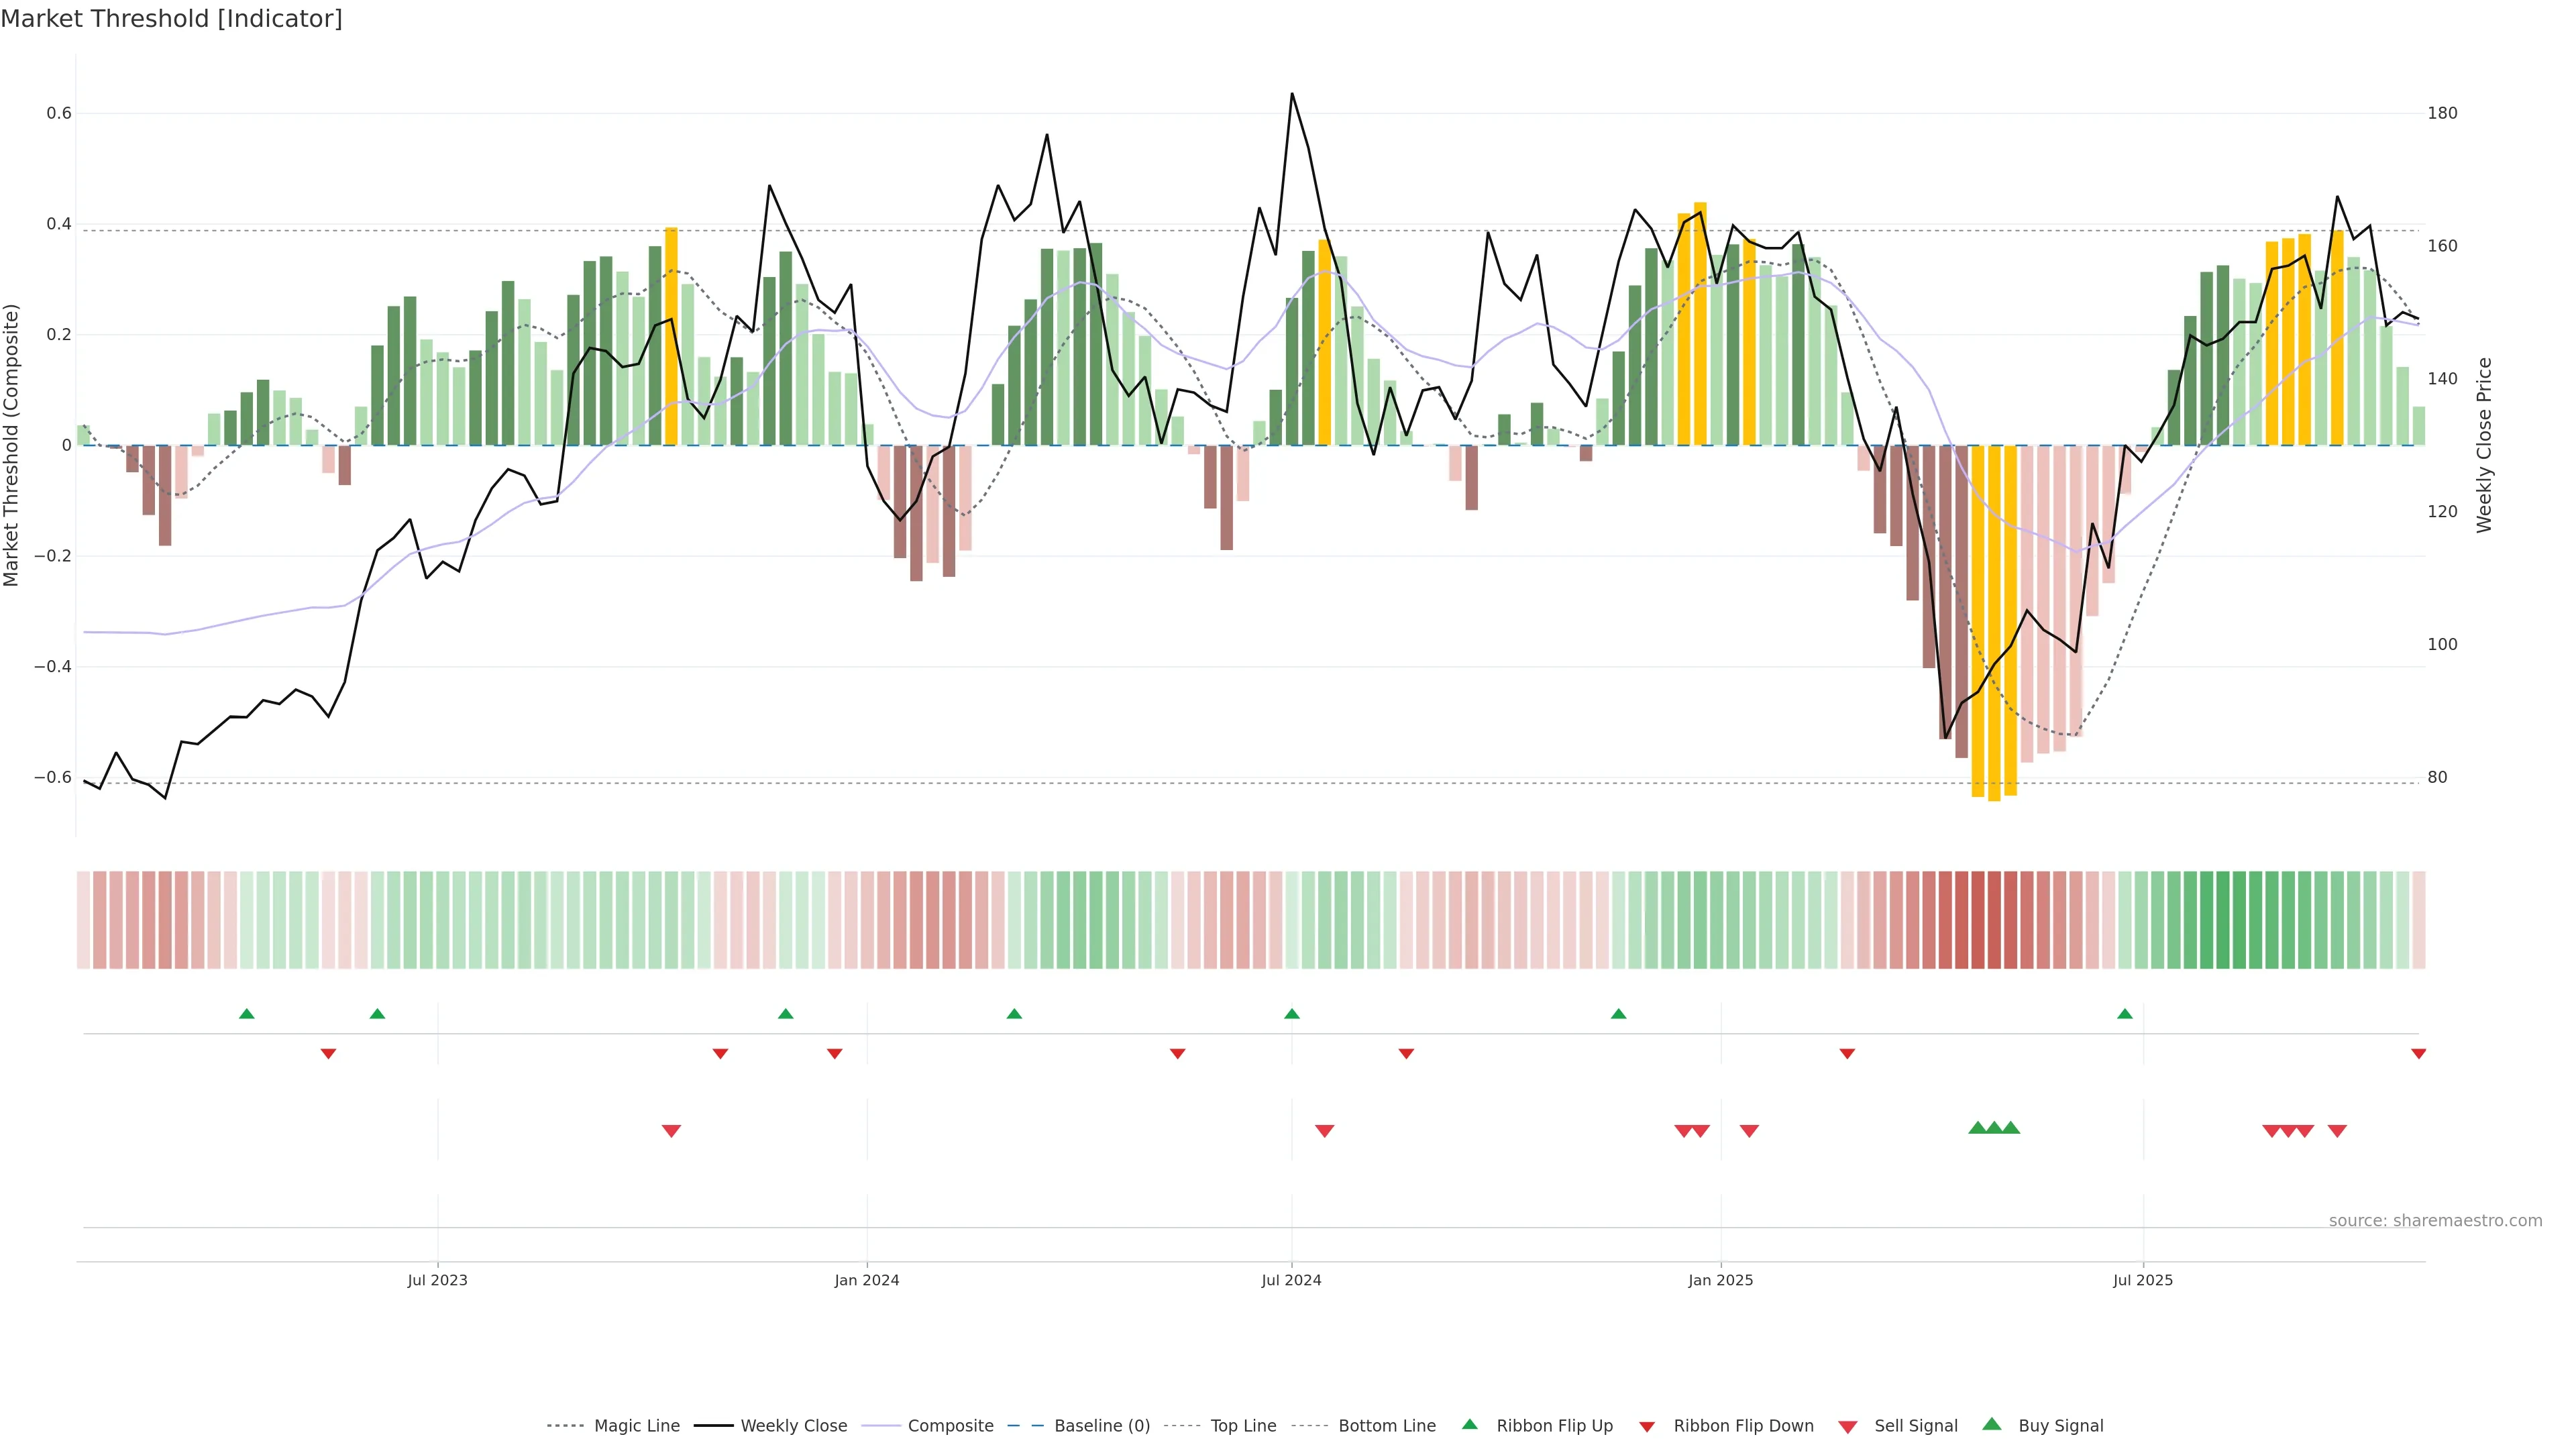Click the rightmost red Ribbon Flip Down marker
Viewport: 2576px width, 1449px height.
coord(2418,1054)
